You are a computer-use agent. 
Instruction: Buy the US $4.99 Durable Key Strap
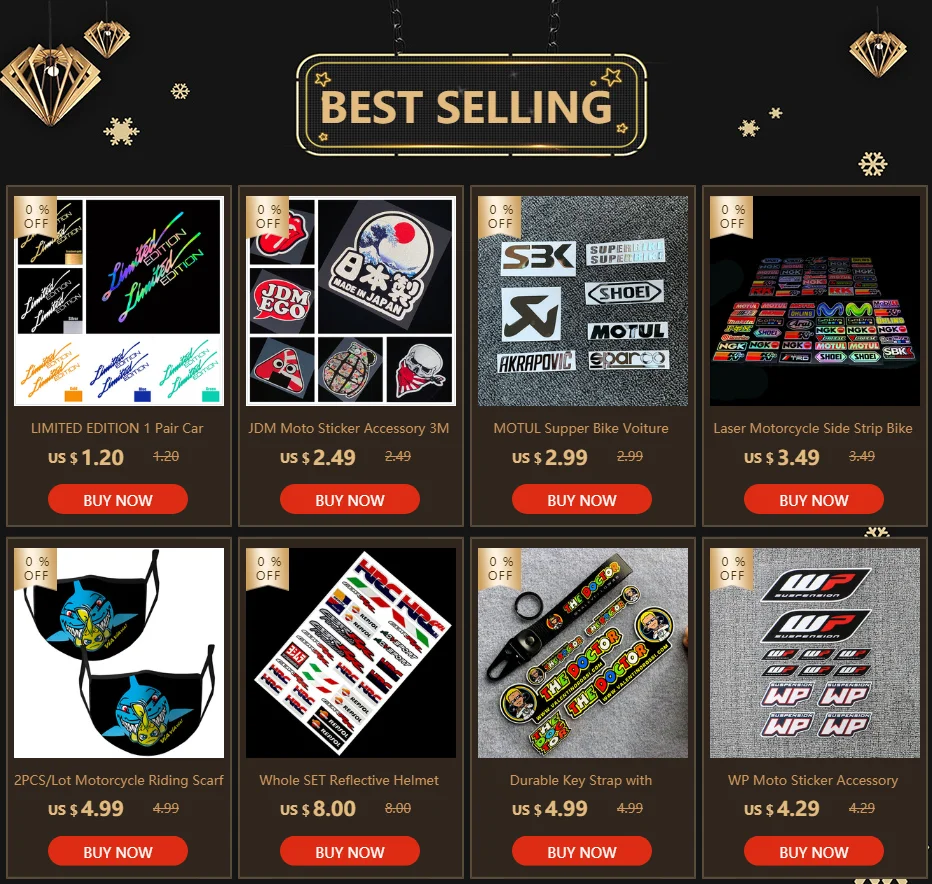tap(581, 851)
